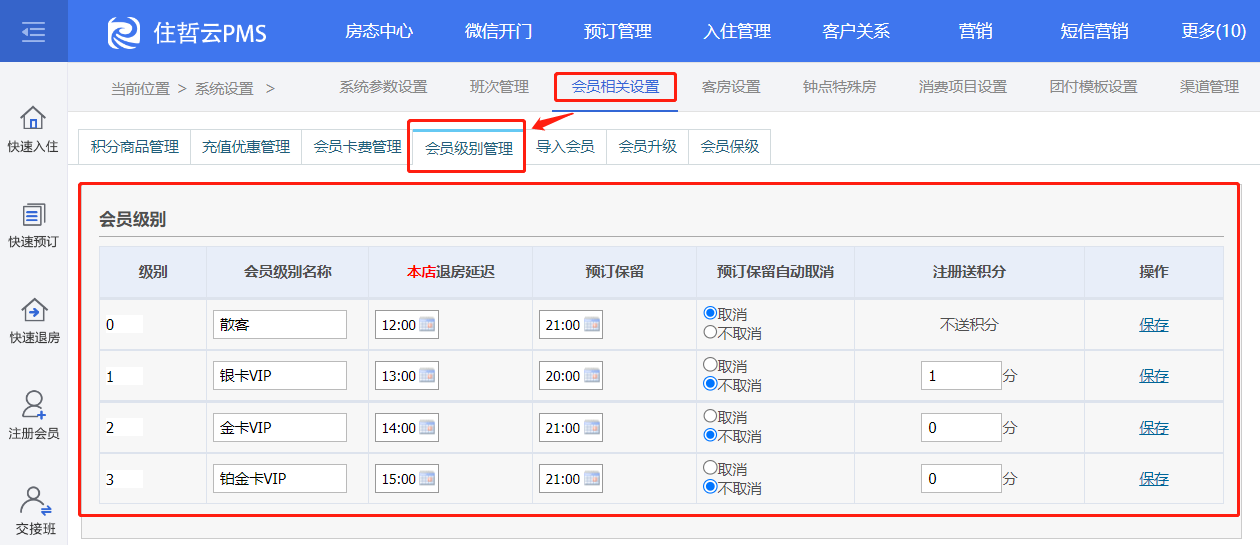Screen dimensions: 1260x545
Task: Click the 金卡VIP level name field
Action: click(279, 428)
